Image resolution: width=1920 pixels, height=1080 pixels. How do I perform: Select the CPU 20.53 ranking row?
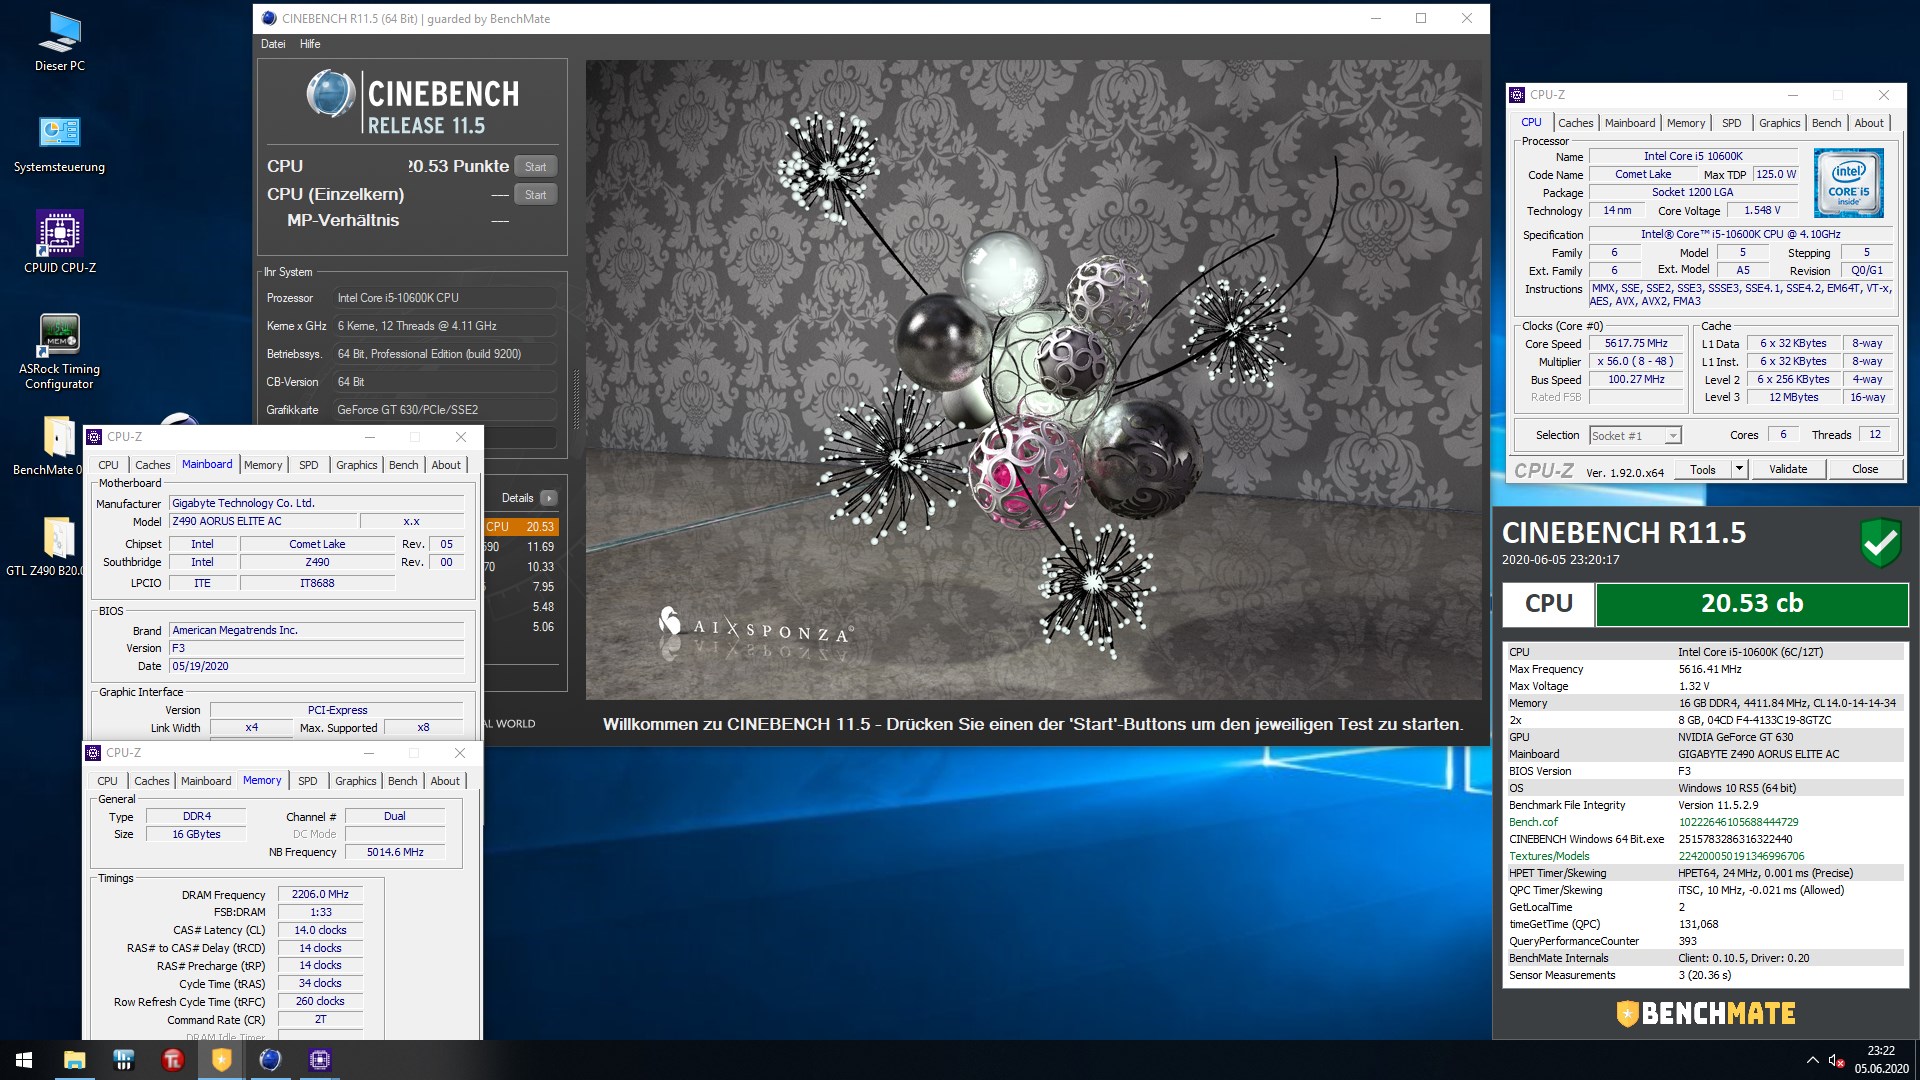521,527
